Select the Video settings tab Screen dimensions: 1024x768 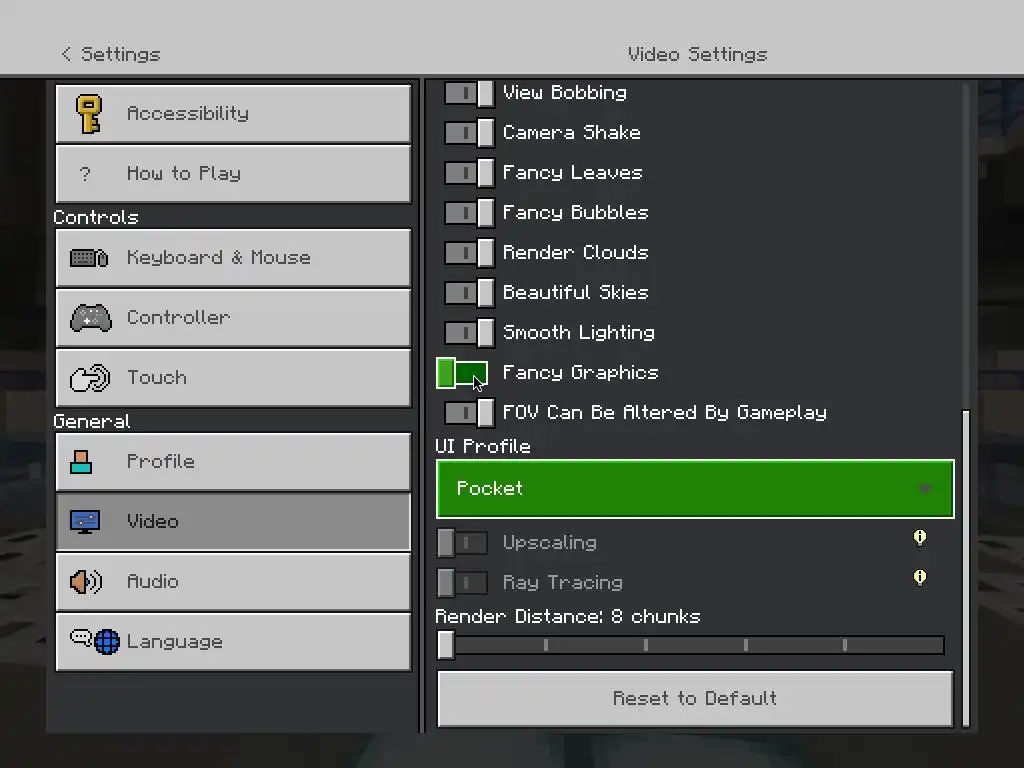tap(233, 522)
